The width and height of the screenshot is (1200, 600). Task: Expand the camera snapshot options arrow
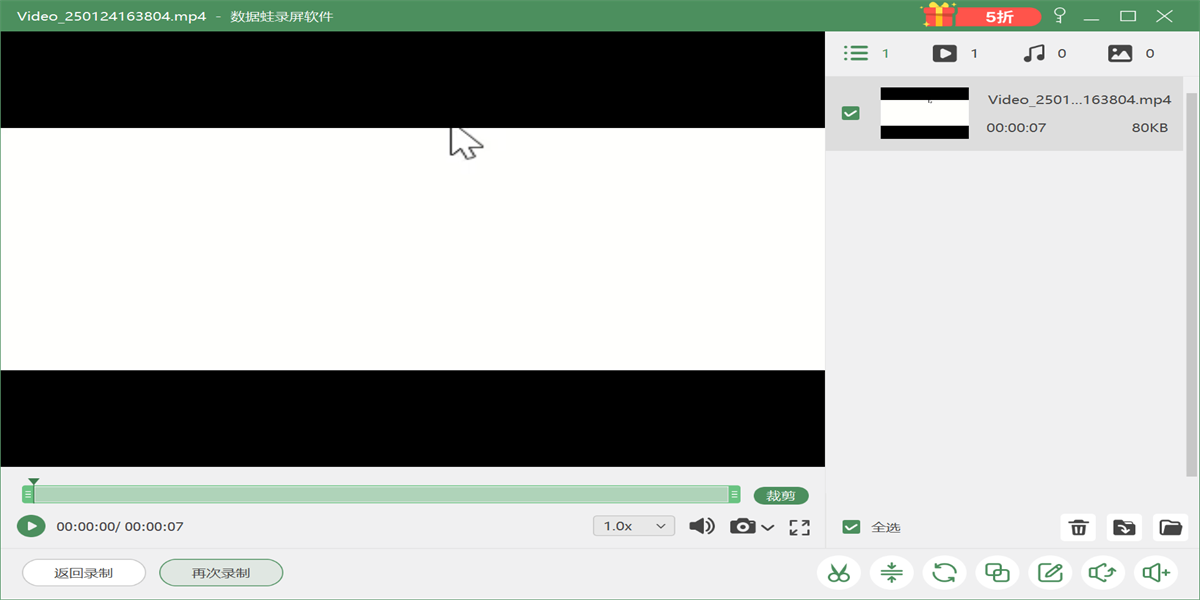pyautogui.click(x=768, y=527)
